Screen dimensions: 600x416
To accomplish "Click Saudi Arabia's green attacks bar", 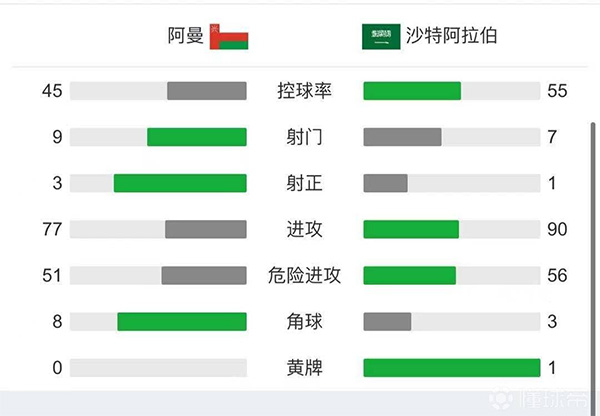I will [x=411, y=229].
